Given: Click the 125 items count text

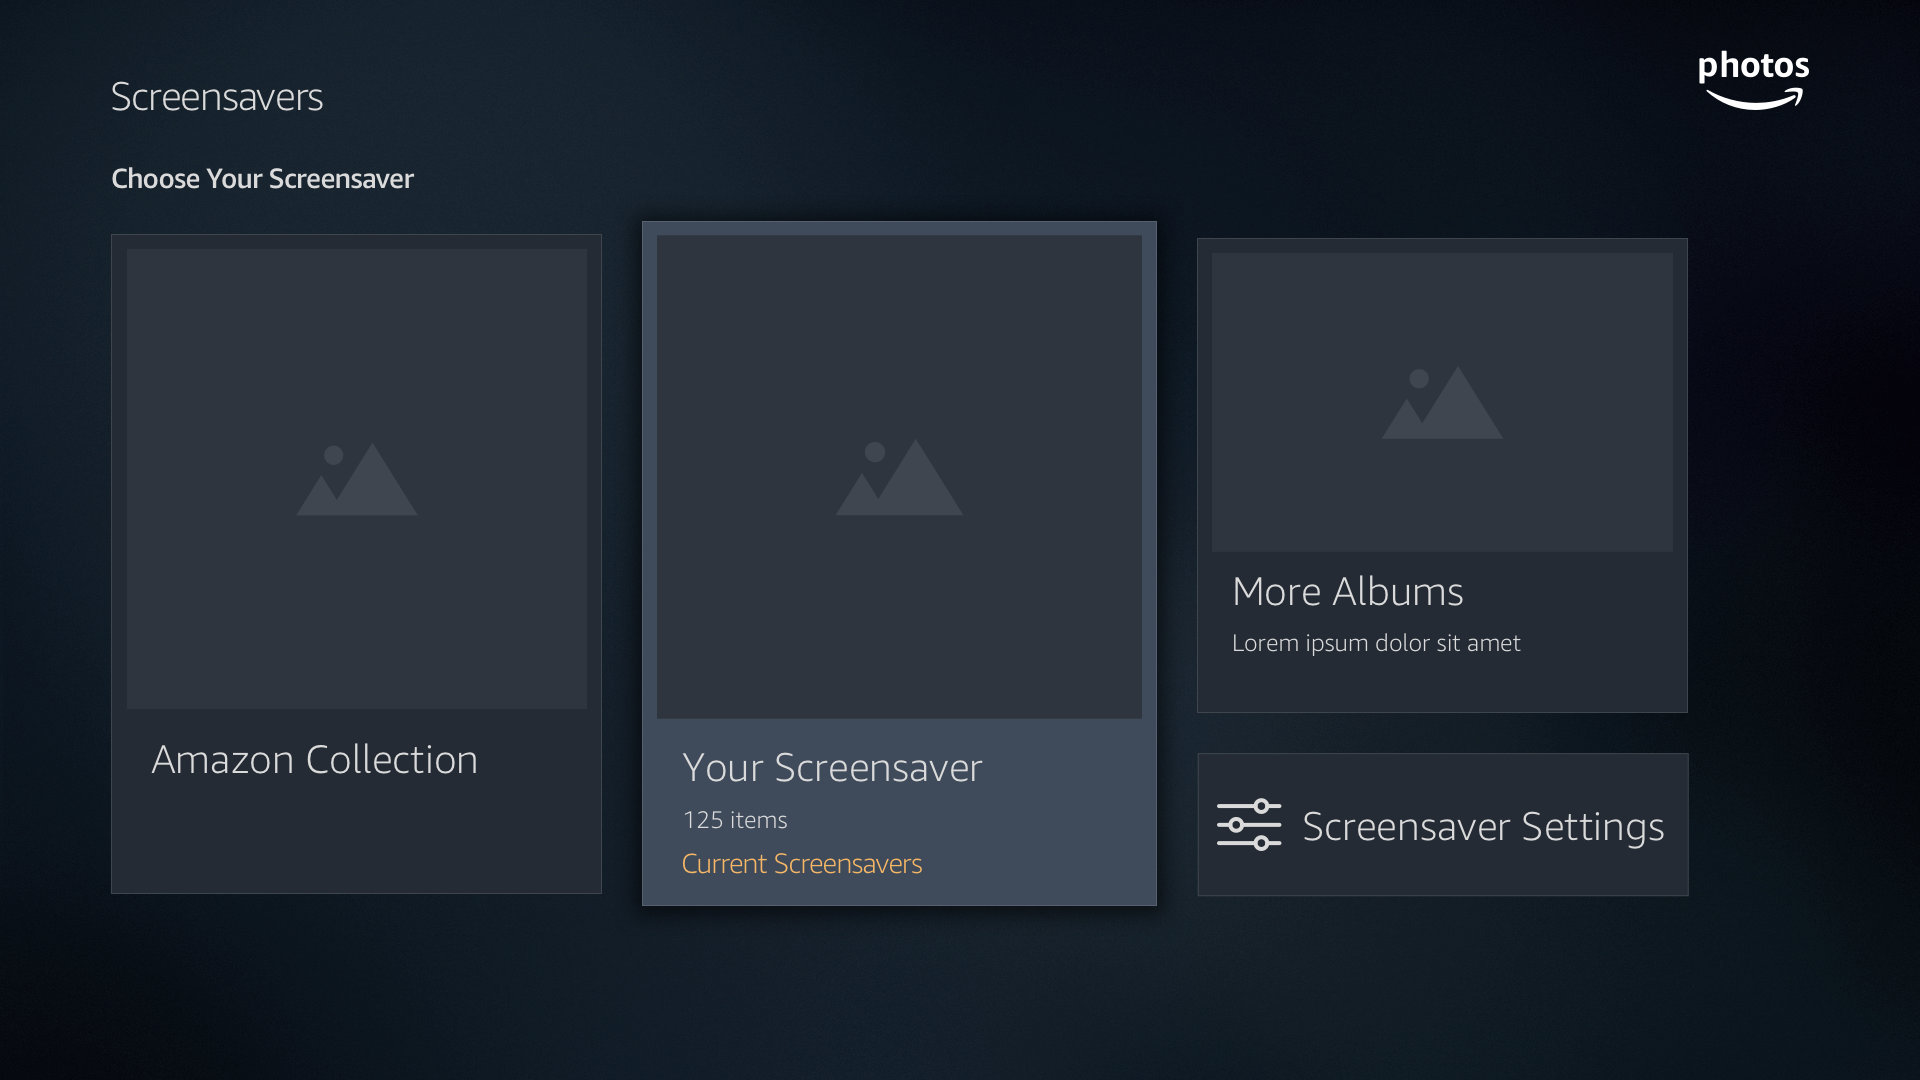Looking at the screenshot, I should 735,820.
